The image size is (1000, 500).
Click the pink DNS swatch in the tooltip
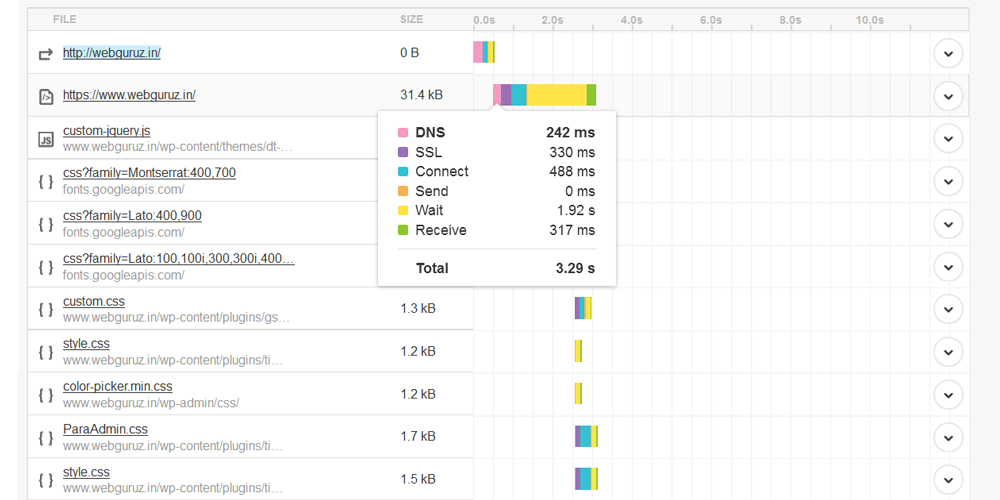[x=403, y=133]
